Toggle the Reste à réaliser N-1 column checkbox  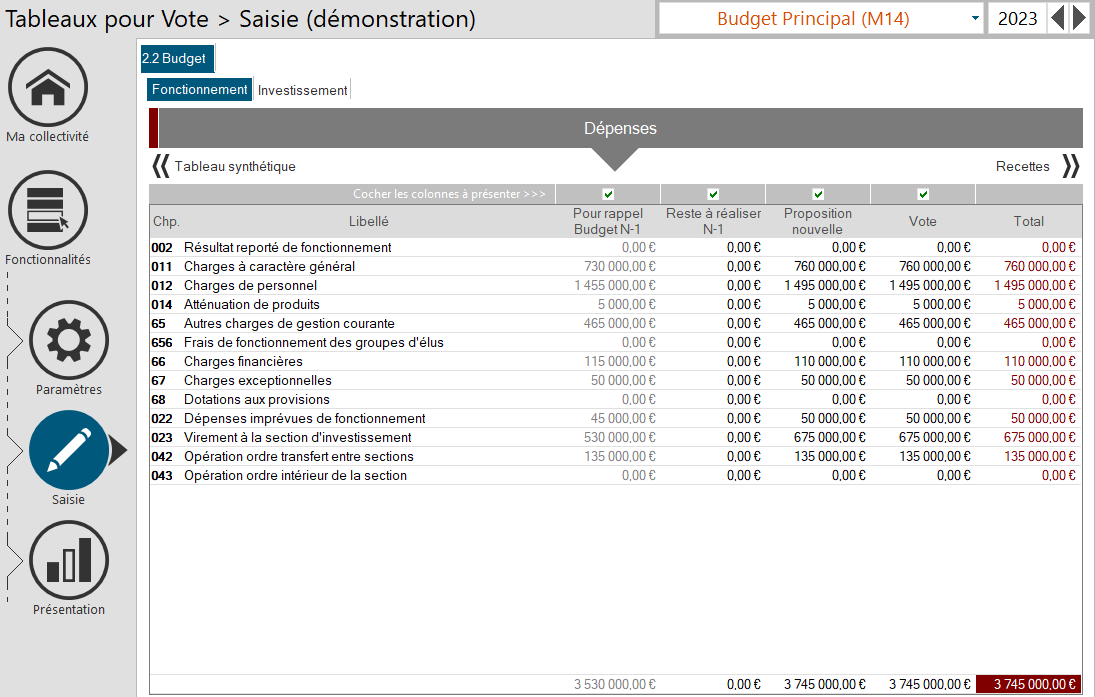click(x=713, y=194)
